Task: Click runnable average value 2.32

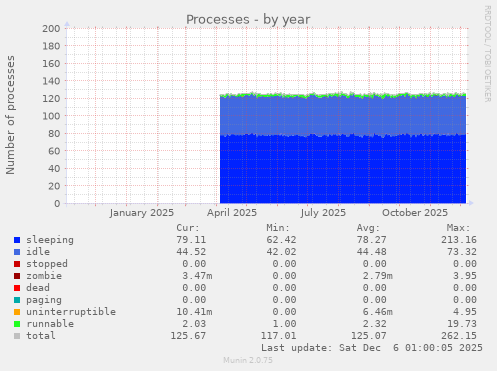Action: pos(374,324)
